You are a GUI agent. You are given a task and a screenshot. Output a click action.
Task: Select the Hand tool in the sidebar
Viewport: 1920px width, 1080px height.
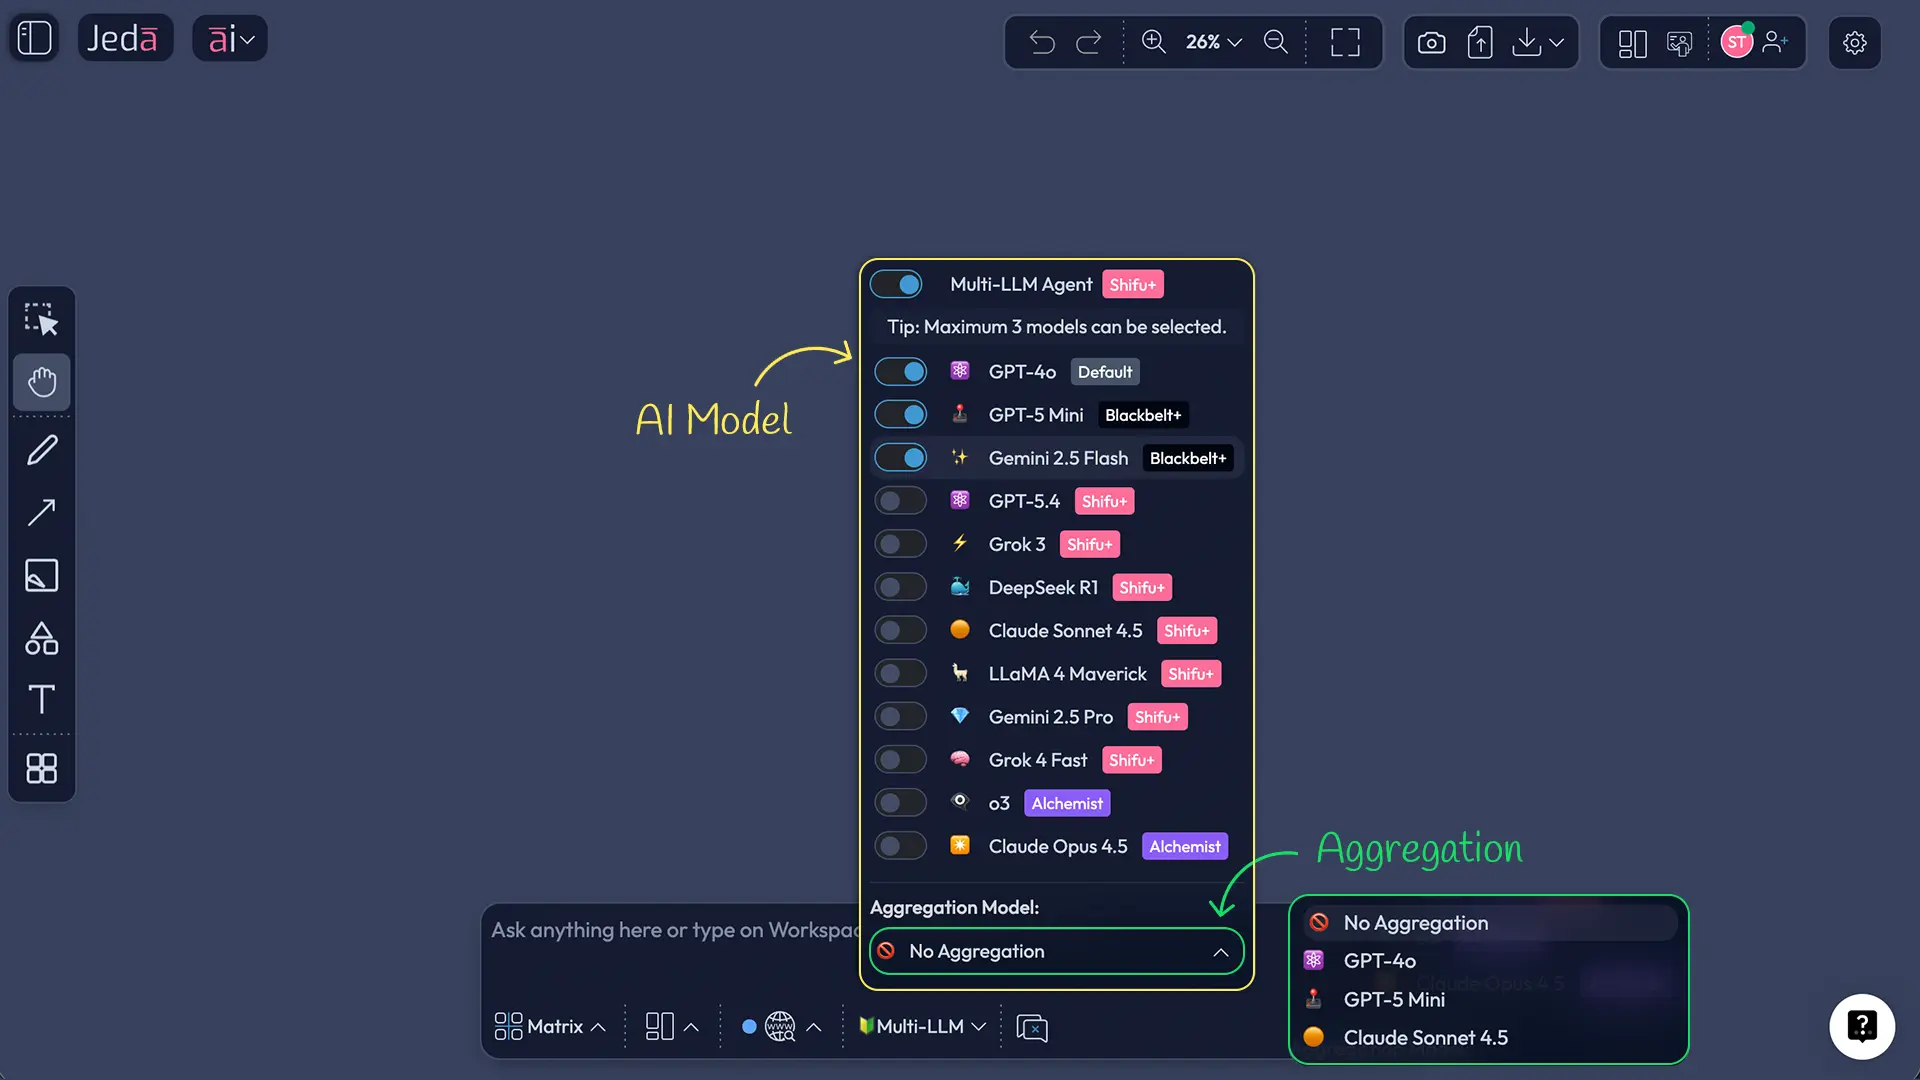coord(41,382)
